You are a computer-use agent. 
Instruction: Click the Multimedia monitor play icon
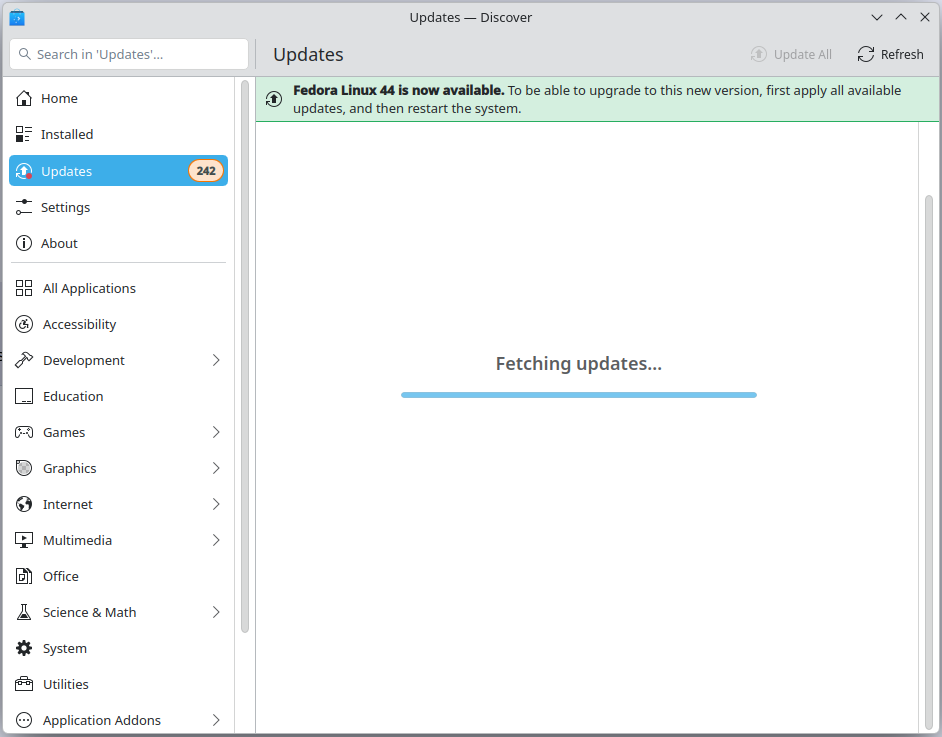point(23,541)
